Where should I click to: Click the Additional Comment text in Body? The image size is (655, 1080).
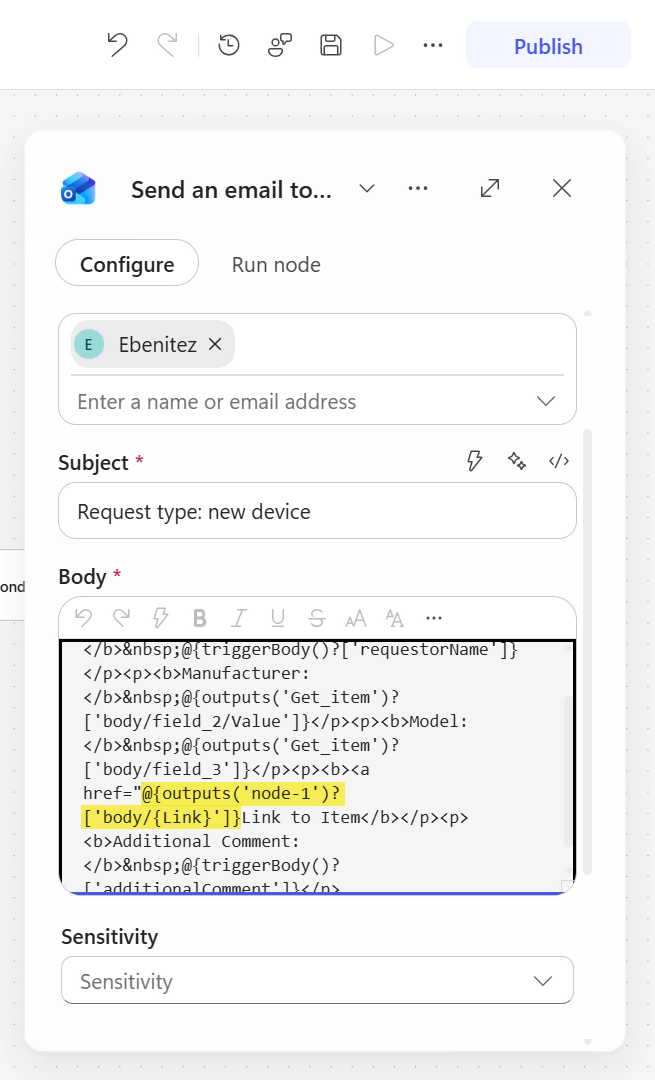coord(205,842)
